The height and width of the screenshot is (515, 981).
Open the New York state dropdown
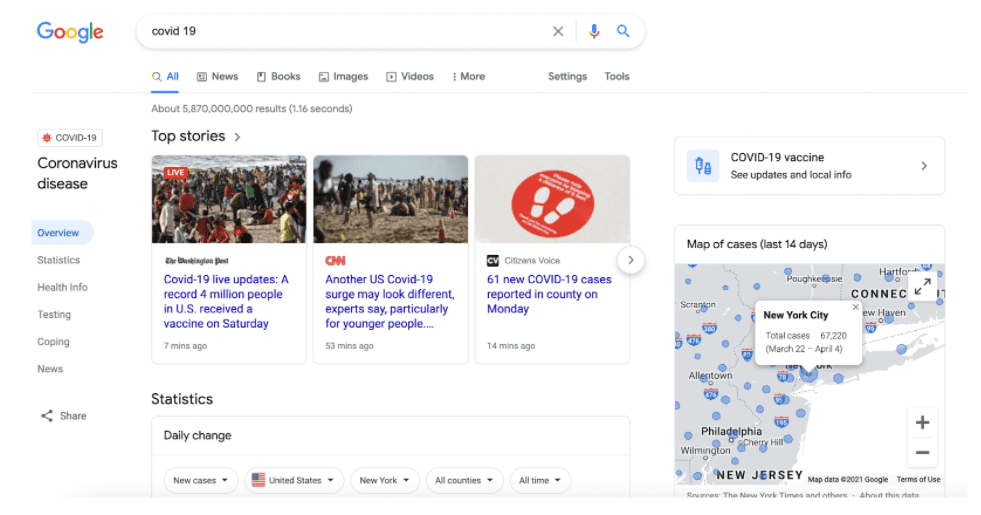point(385,481)
